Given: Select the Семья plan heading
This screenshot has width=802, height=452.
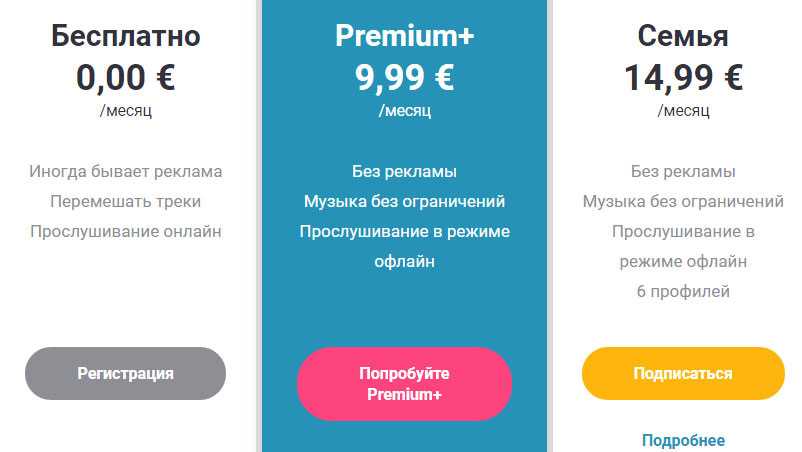Looking at the screenshot, I should pyautogui.click(x=683, y=37).
